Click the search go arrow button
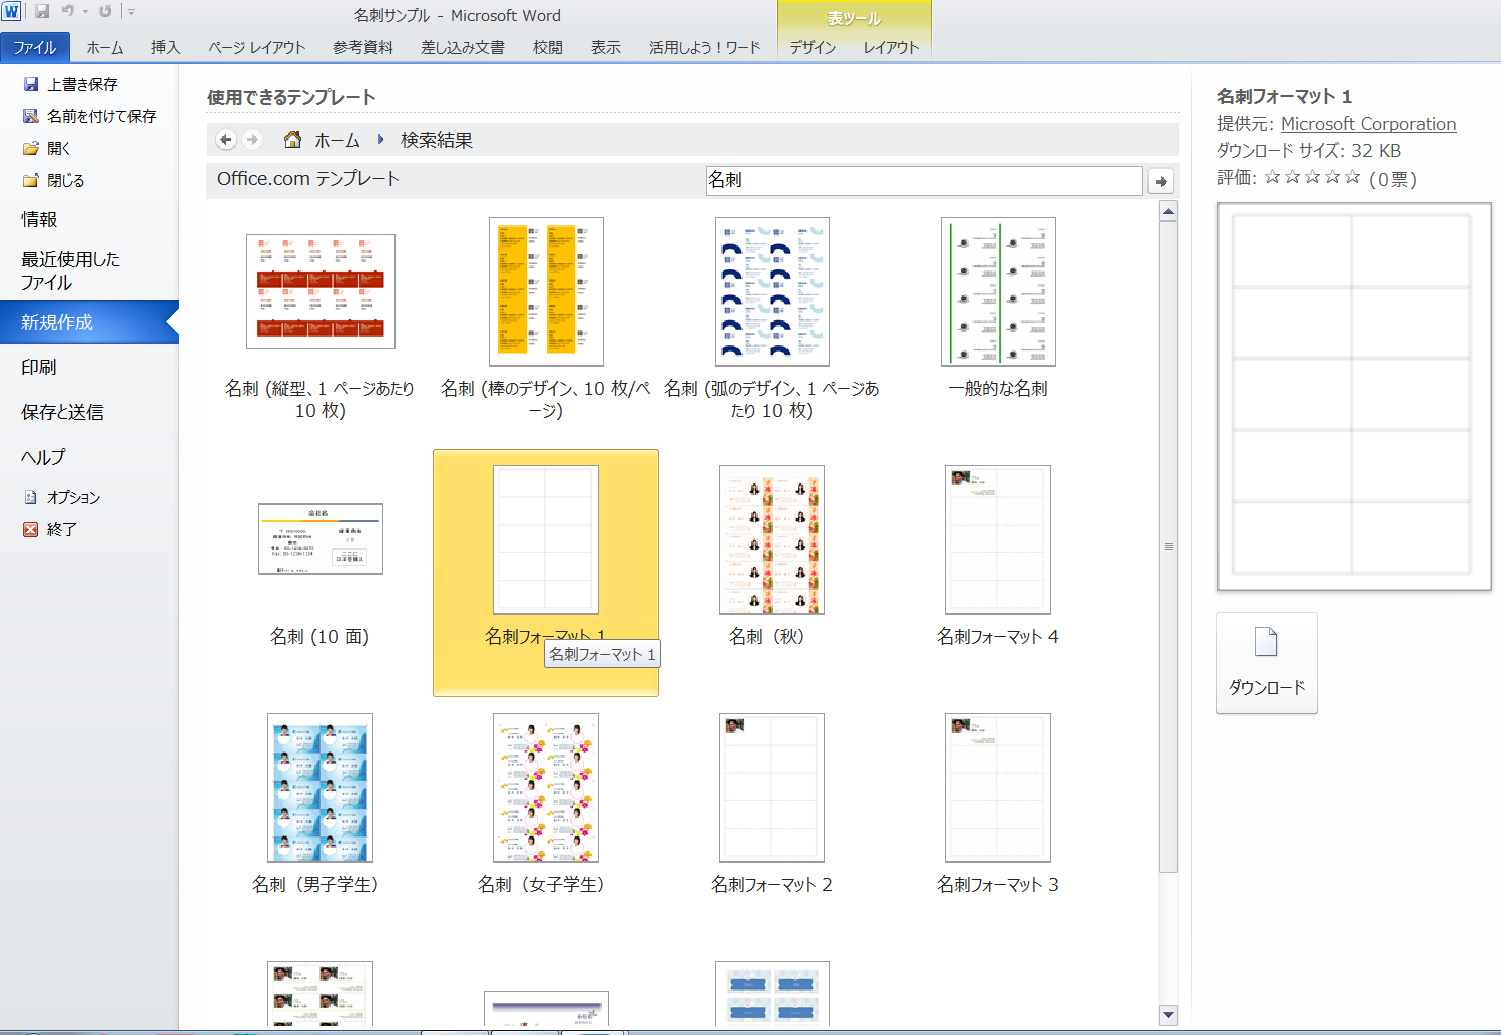This screenshot has width=1501, height=1035. 1161,181
